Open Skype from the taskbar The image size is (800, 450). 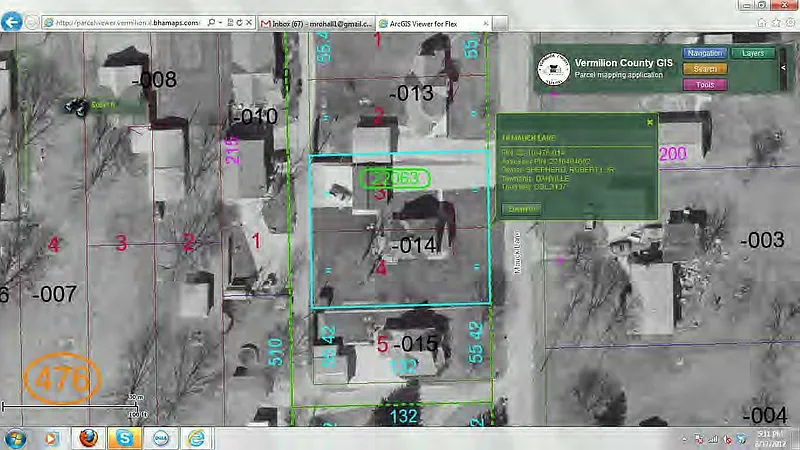123,438
